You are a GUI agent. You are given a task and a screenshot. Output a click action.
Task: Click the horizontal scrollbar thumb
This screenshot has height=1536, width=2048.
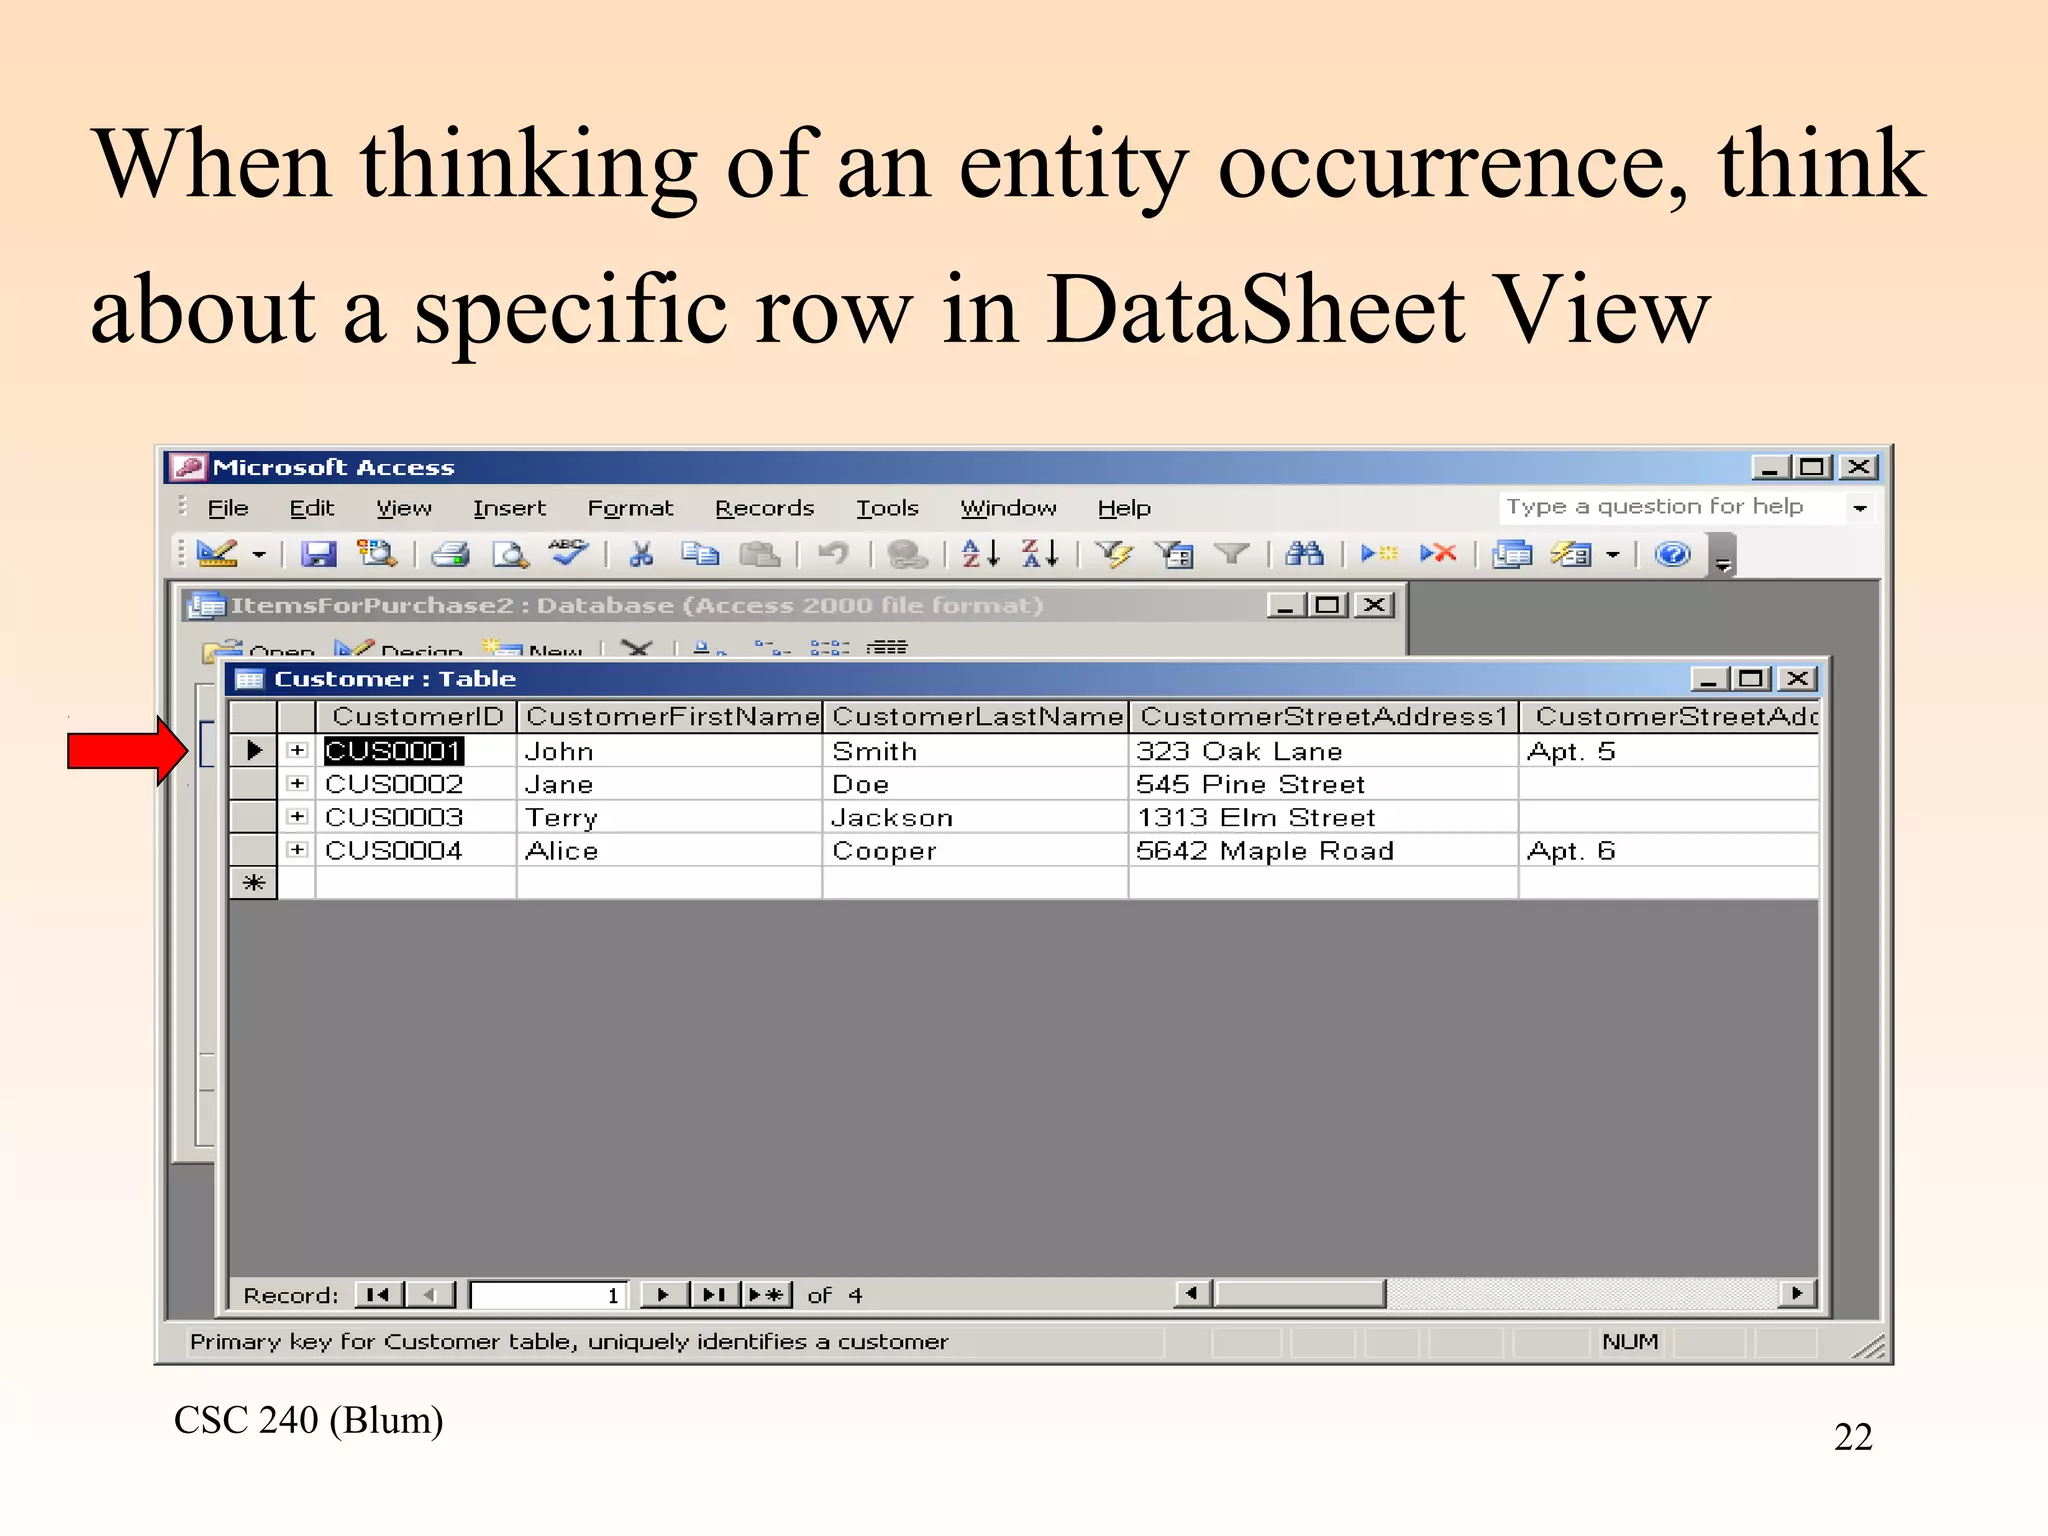point(1299,1294)
